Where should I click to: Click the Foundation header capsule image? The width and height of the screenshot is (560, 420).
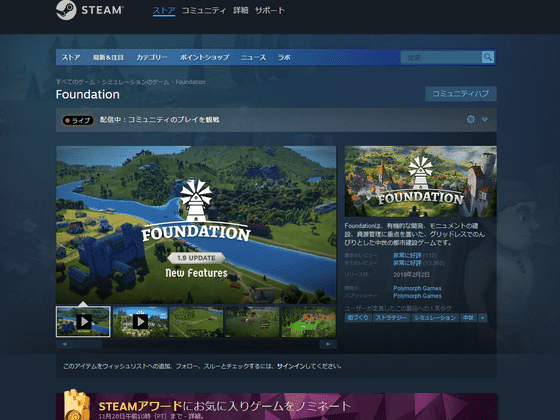coord(420,181)
